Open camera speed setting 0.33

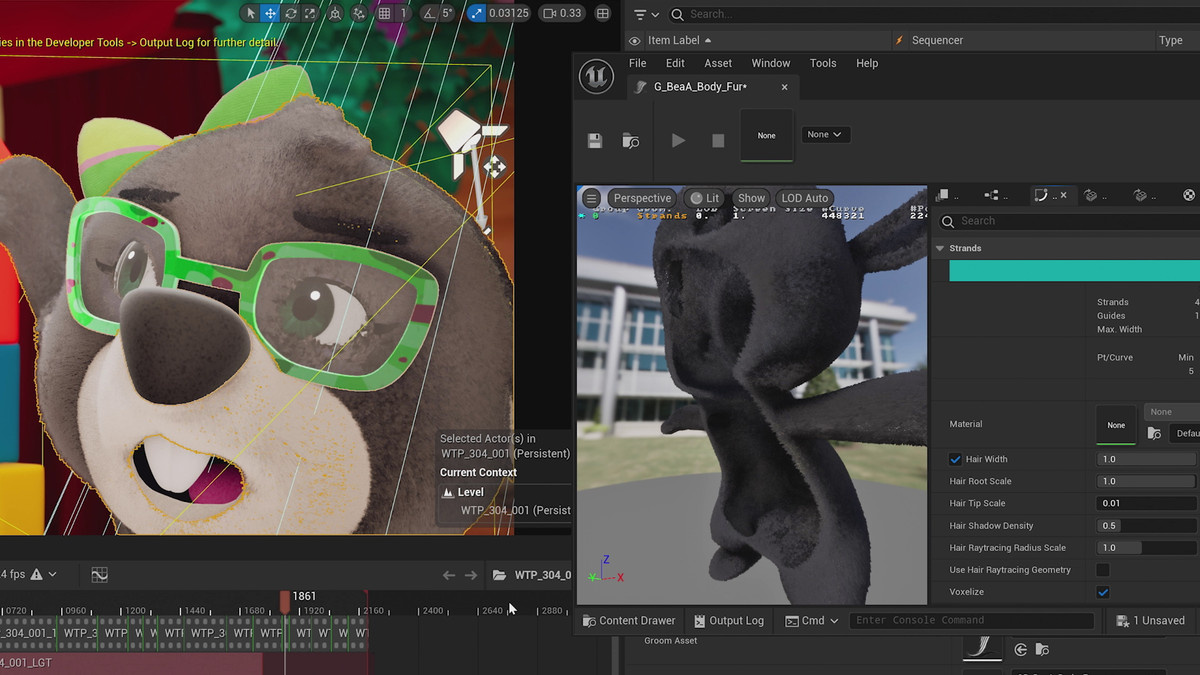pyautogui.click(x=562, y=13)
